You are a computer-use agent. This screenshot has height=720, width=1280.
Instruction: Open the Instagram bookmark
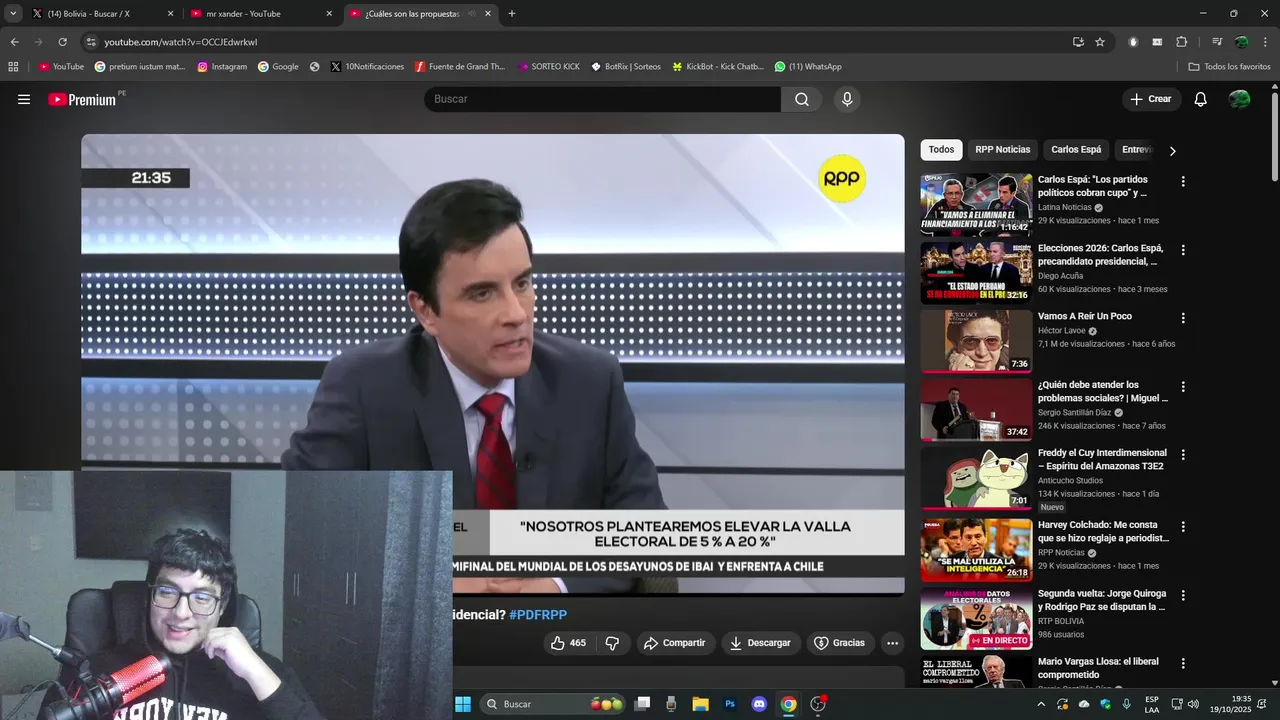[x=222, y=67]
